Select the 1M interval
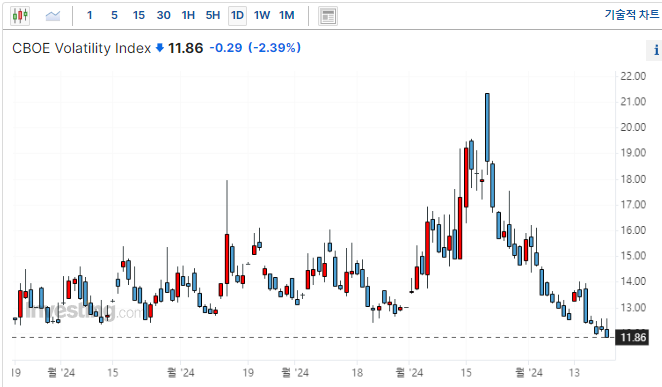662x387 pixels. click(287, 16)
